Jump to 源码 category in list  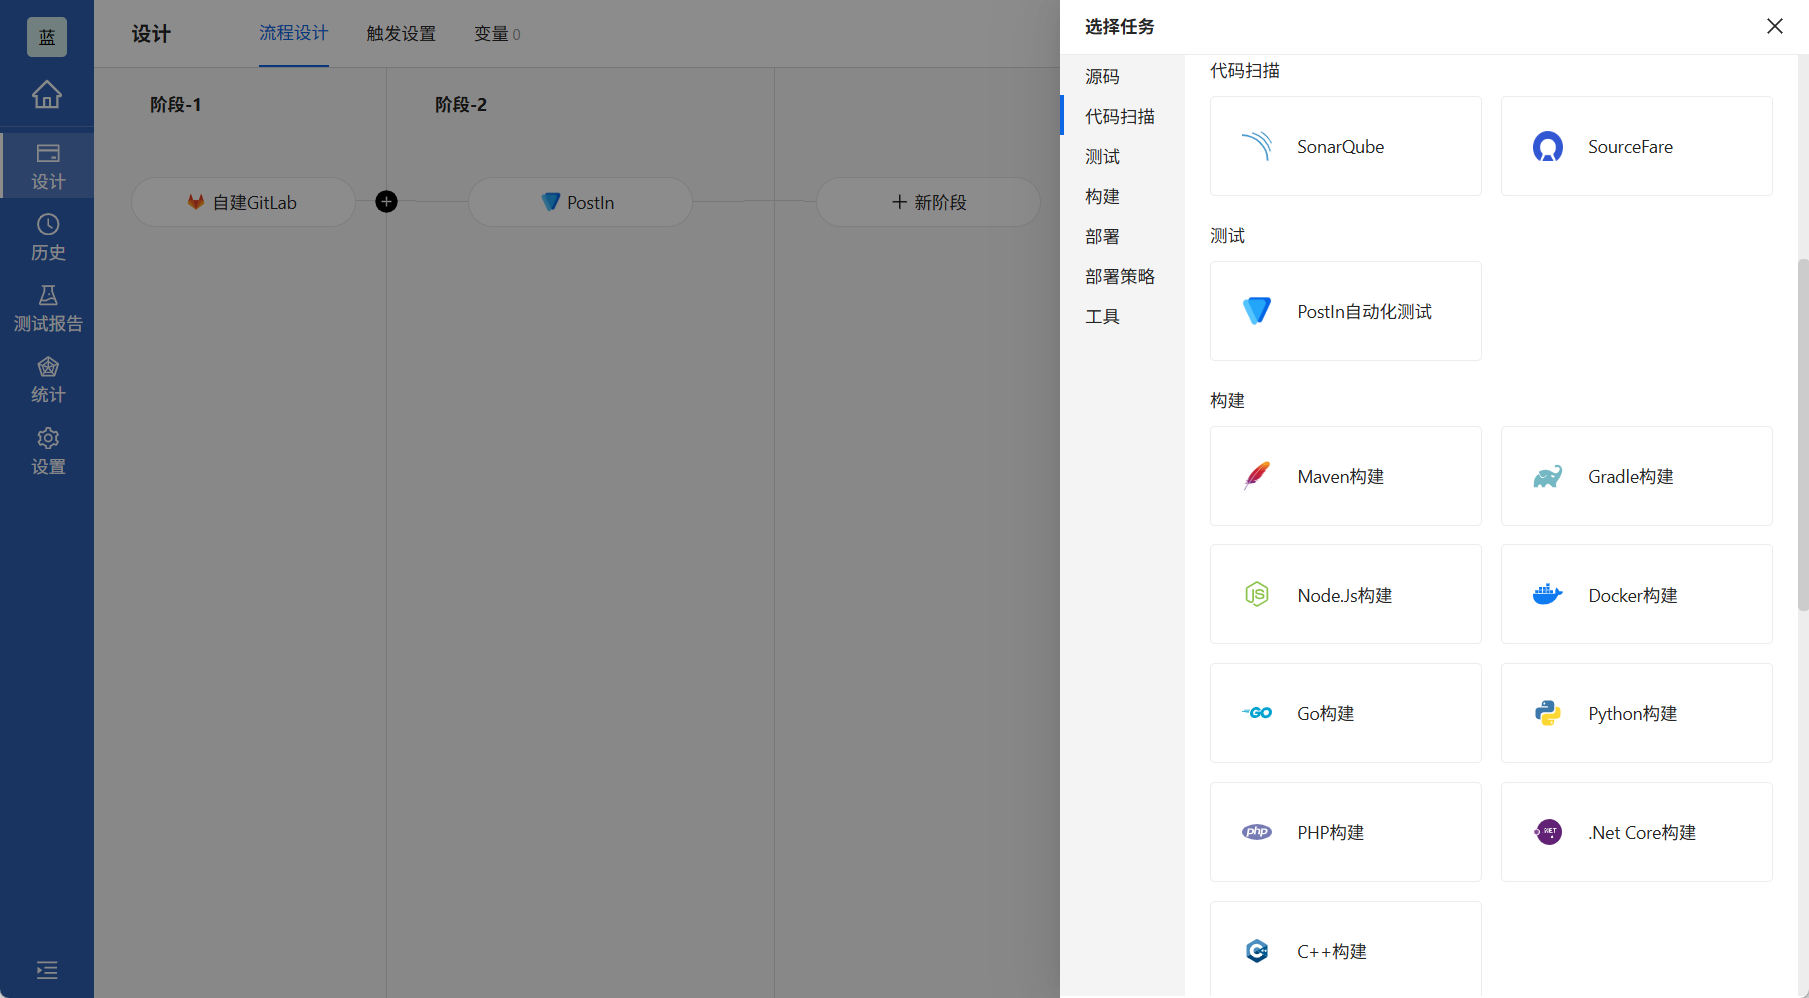(x=1102, y=76)
